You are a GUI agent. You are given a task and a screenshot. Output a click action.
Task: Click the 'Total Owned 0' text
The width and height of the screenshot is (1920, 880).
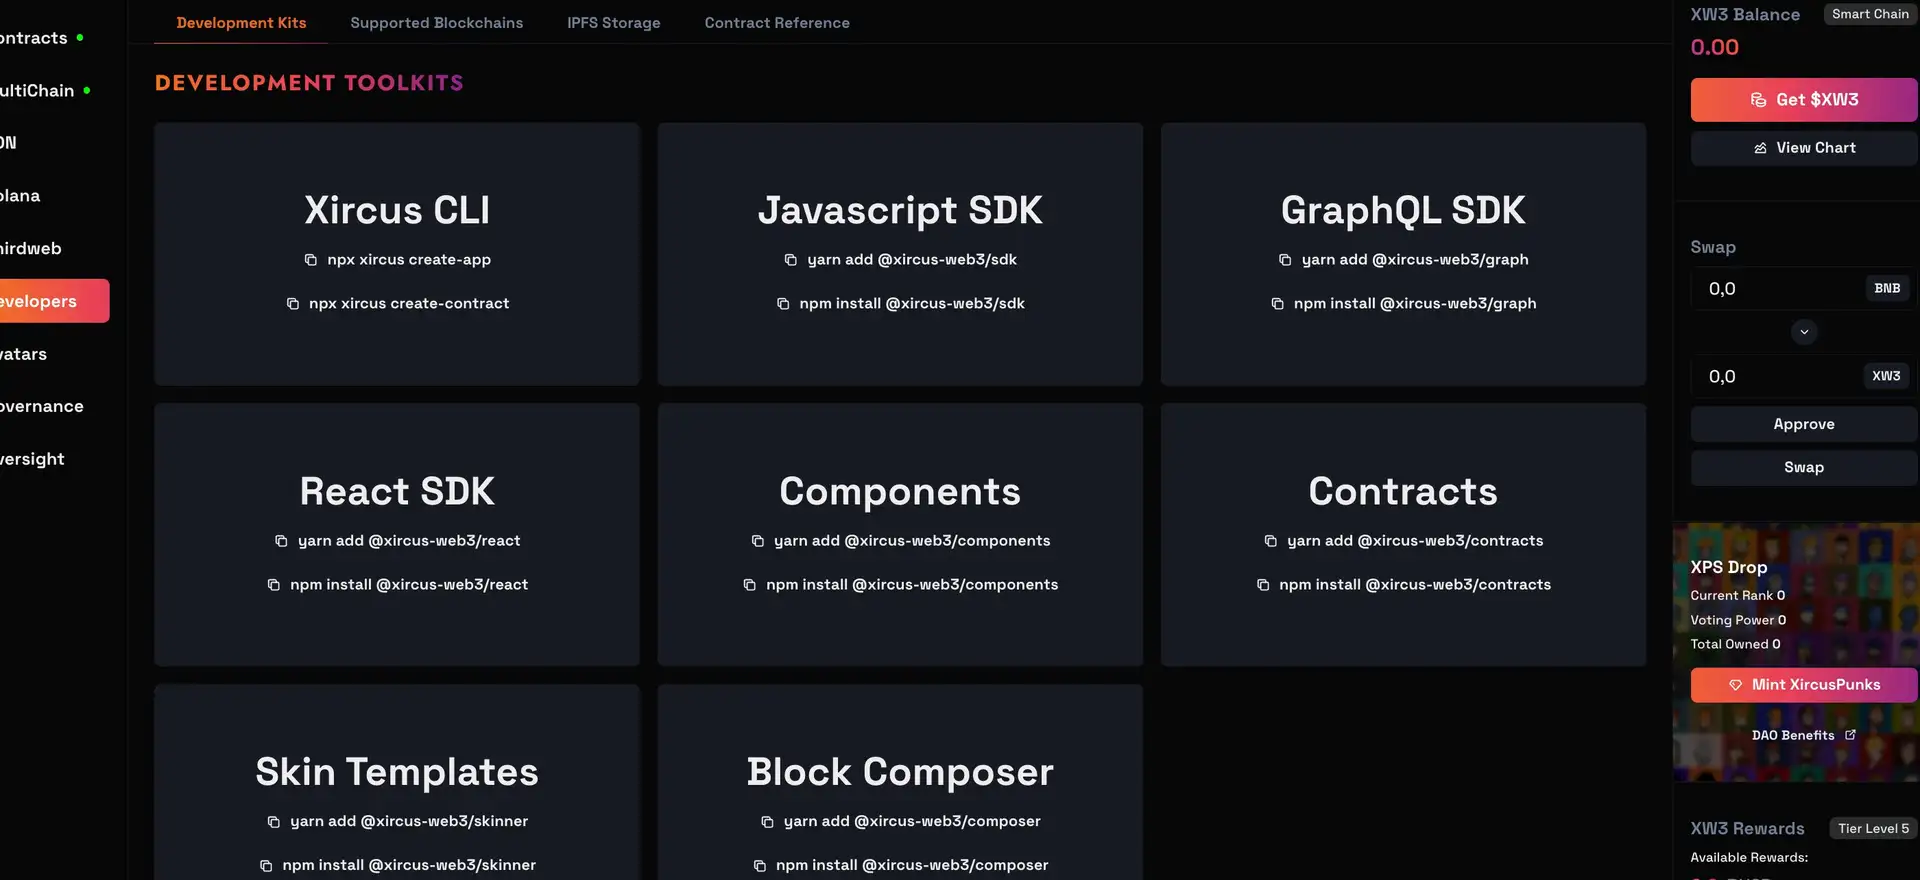coord(1735,644)
